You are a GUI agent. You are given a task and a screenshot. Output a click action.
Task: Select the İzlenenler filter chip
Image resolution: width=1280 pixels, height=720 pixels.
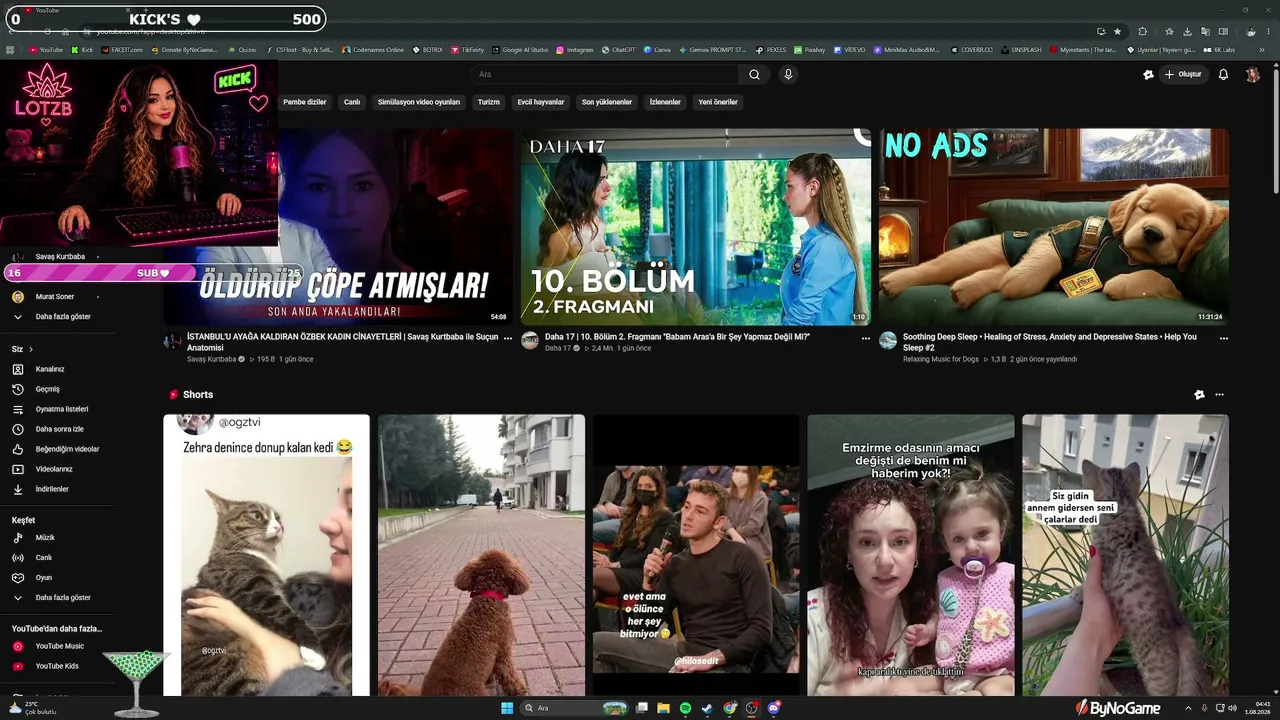pyautogui.click(x=665, y=102)
